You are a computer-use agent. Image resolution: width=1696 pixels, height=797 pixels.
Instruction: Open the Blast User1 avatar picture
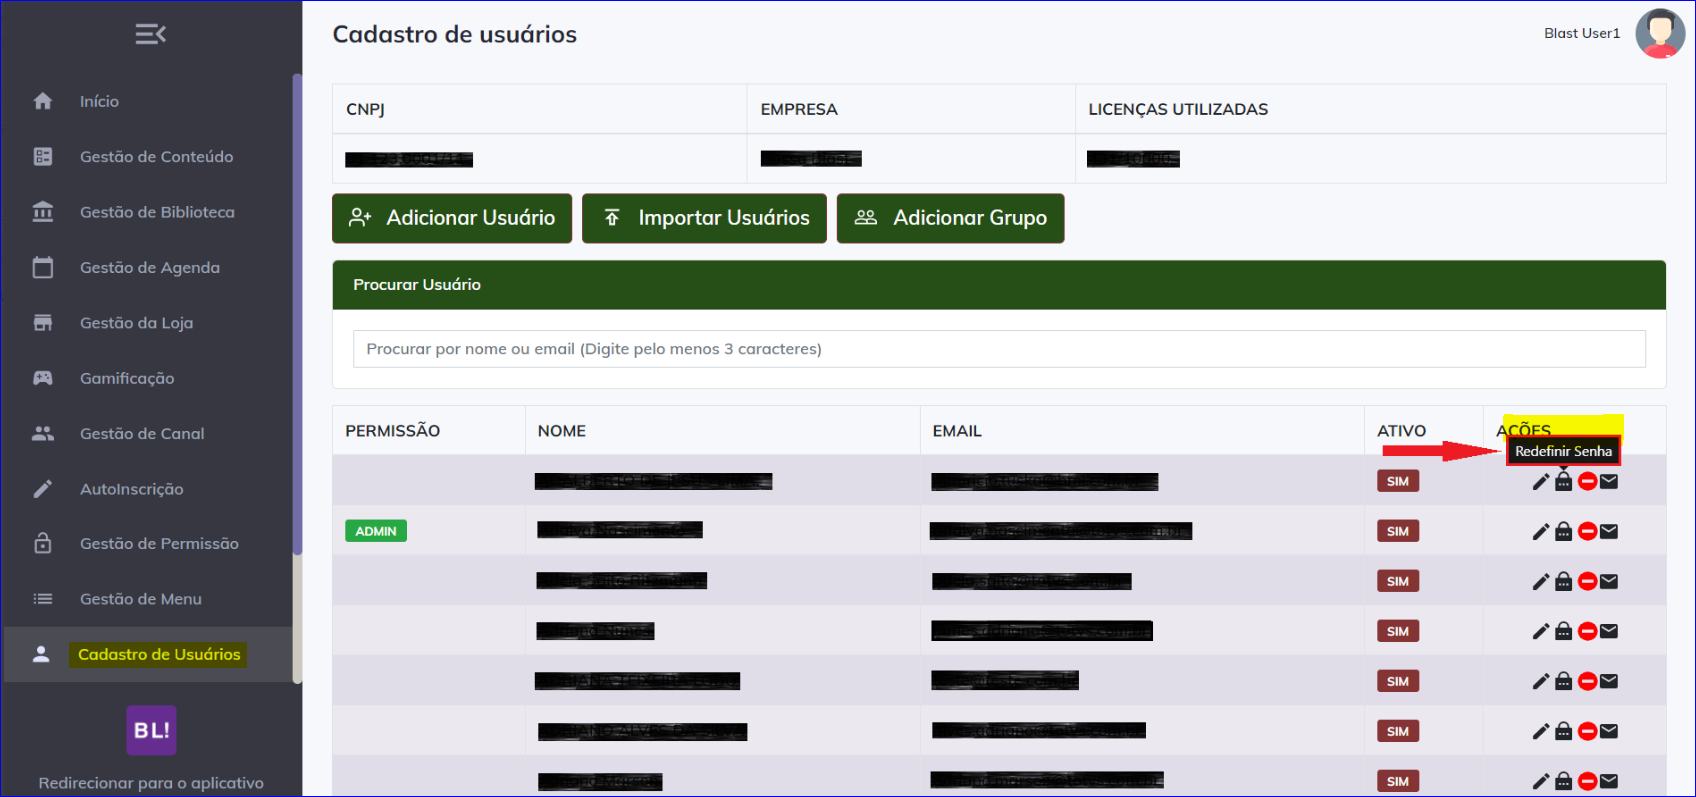click(x=1660, y=34)
